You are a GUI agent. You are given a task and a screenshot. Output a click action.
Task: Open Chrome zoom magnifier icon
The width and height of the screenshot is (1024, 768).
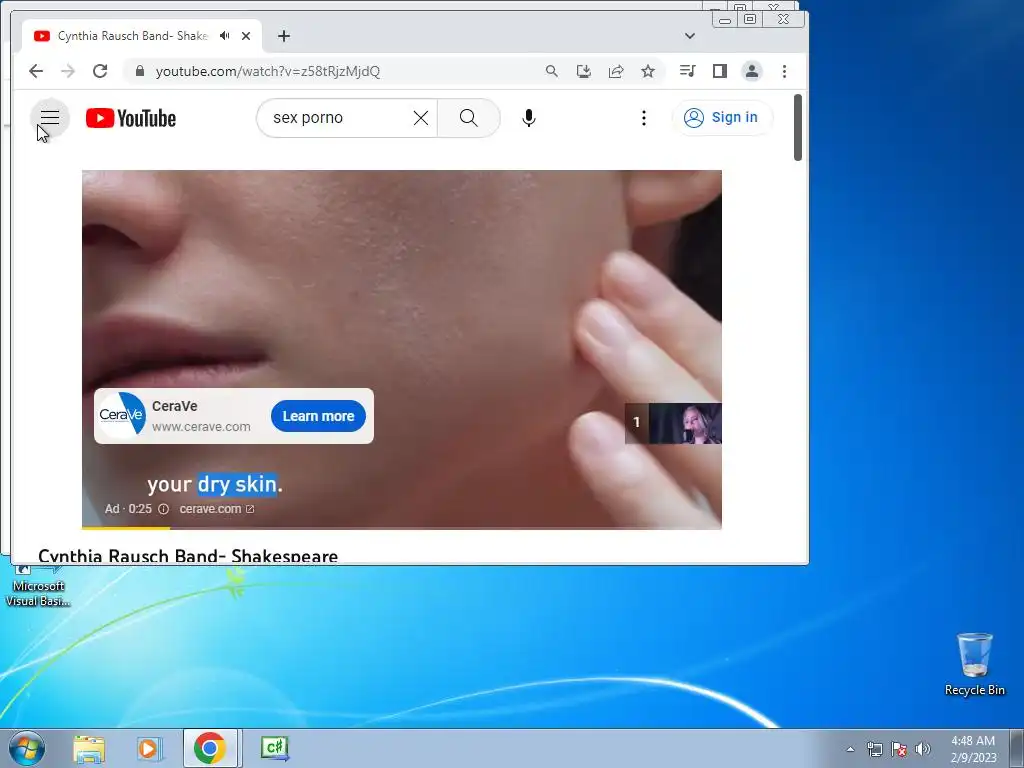(x=552, y=71)
